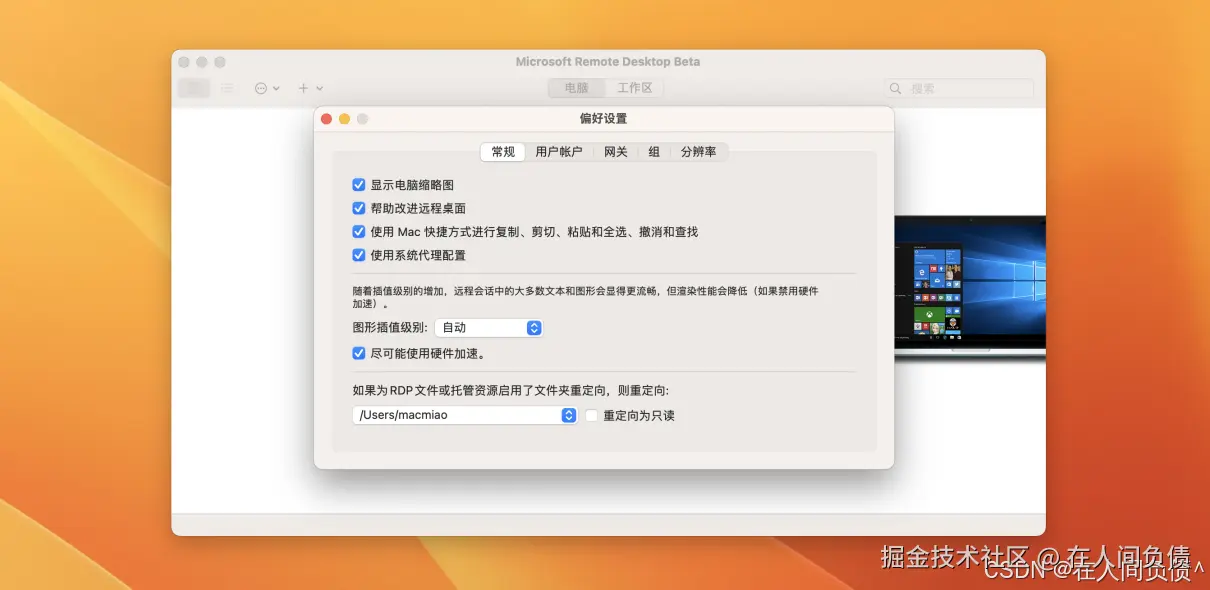Switch to the 用户帐户 tab

coord(559,152)
